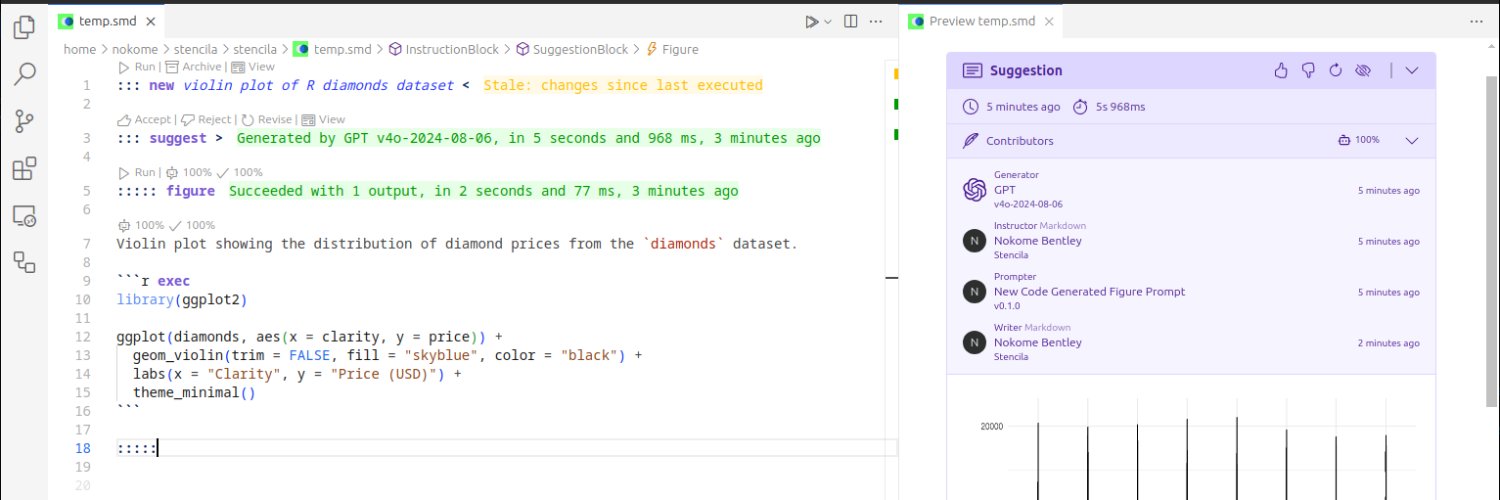Open the Remote Explorer view

coord(24,215)
